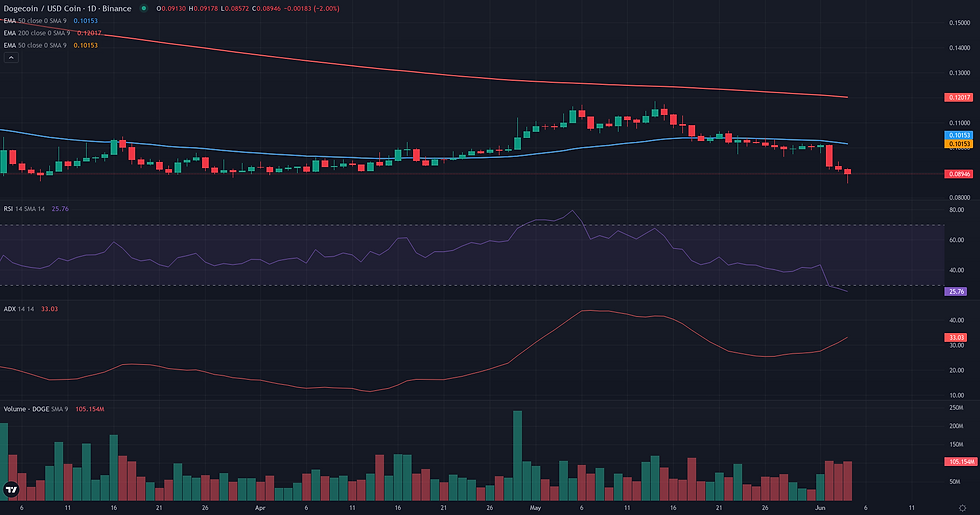Select the EMA 50 legend with orange value
980x515 pixels.
click(51, 46)
